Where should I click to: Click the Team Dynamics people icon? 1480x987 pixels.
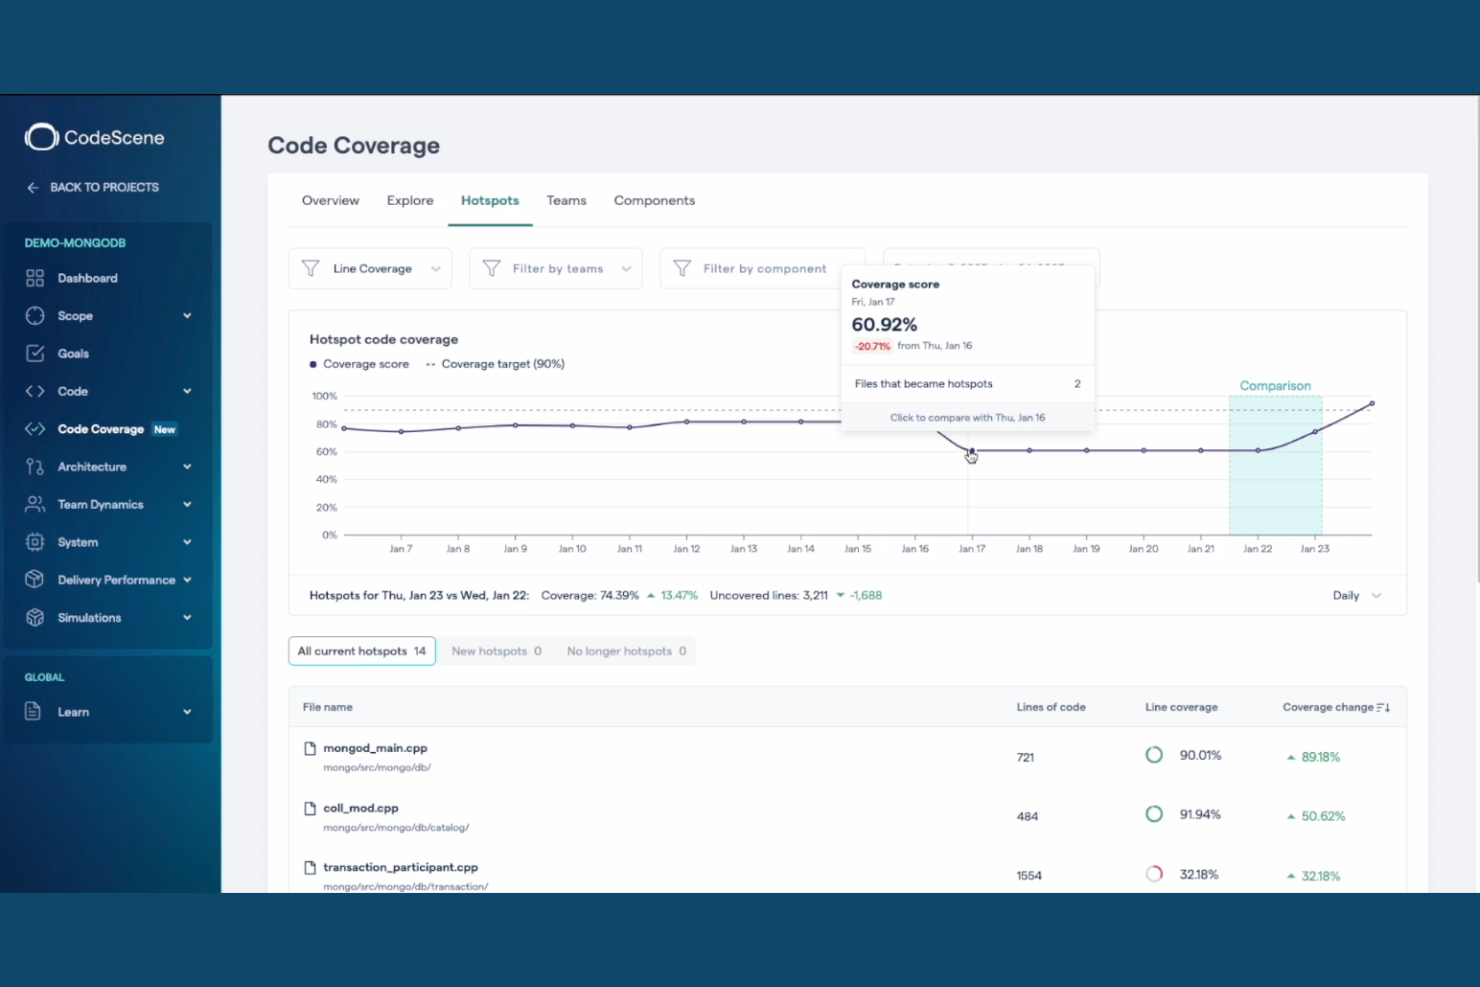point(35,504)
